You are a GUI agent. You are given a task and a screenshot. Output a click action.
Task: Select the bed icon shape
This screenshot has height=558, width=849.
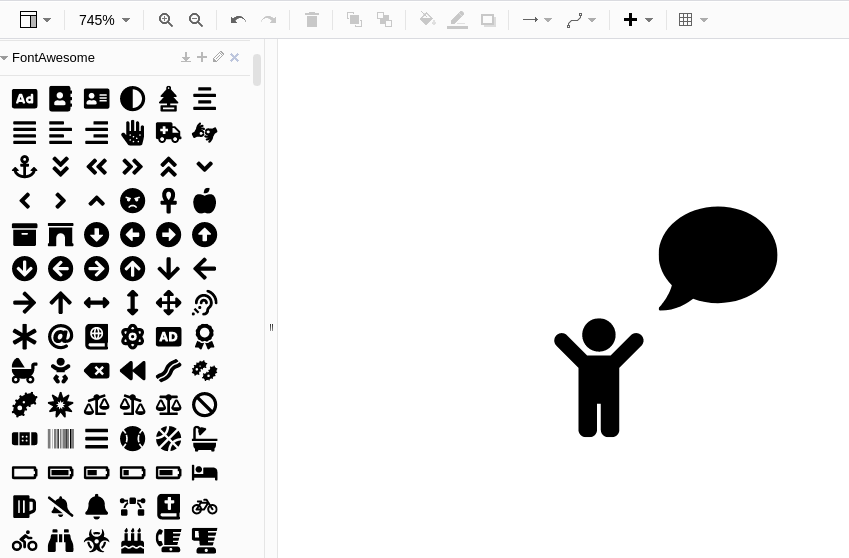[205, 473]
